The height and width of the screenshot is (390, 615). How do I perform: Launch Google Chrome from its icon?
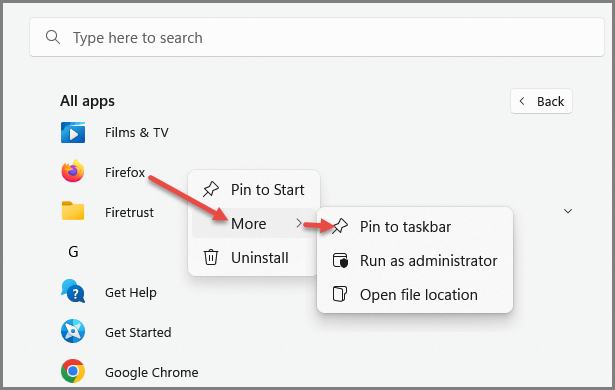click(x=73, y=371)
